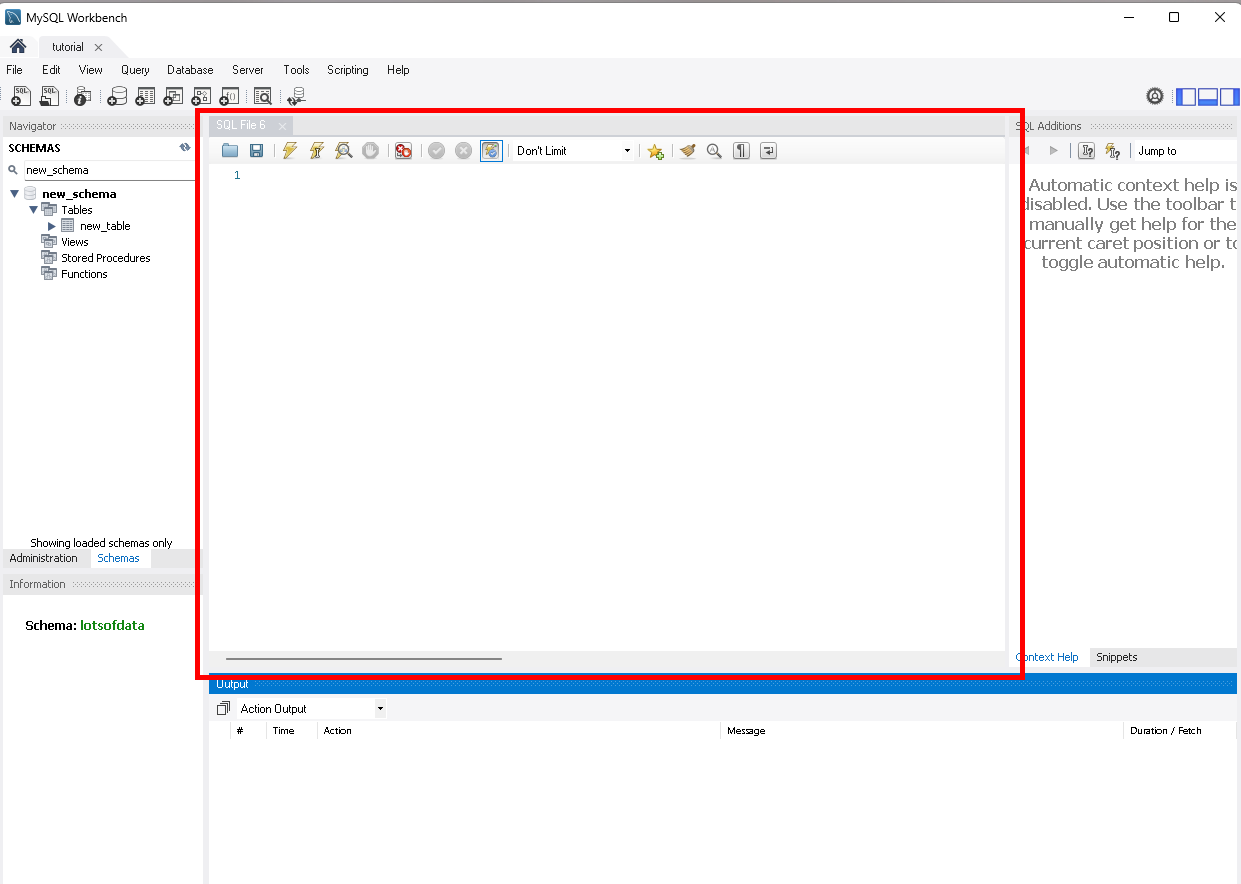Screen dimensions: 1241x884
Task: Toggle the right sidebar panel visibility
Action: (x=1228, y=96)
